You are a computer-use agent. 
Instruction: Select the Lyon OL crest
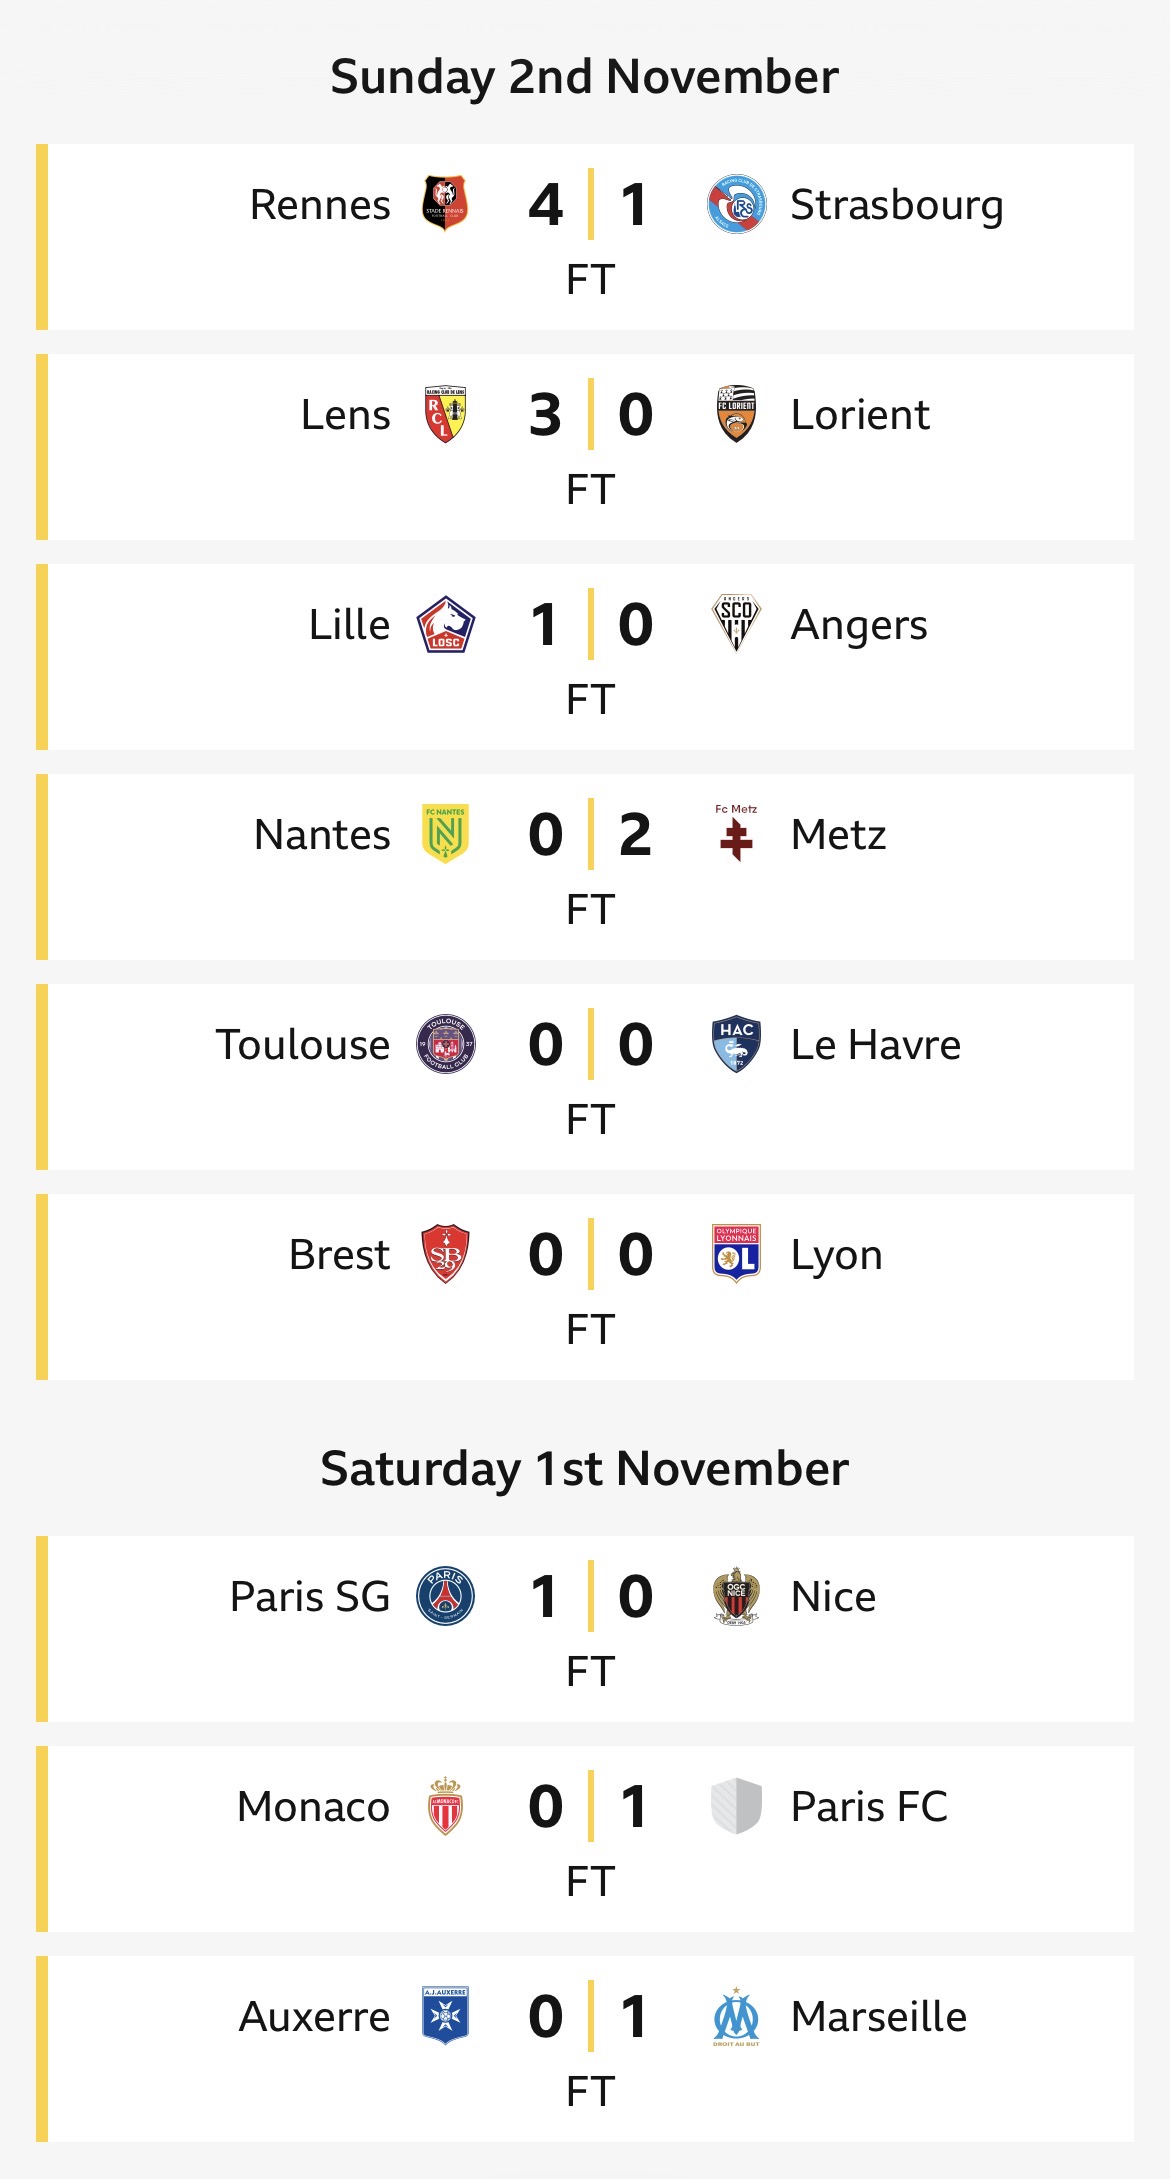736,1254
